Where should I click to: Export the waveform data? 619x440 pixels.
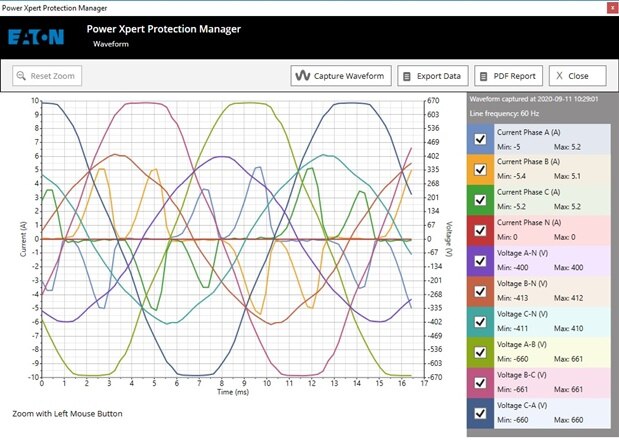coord(433,76)
